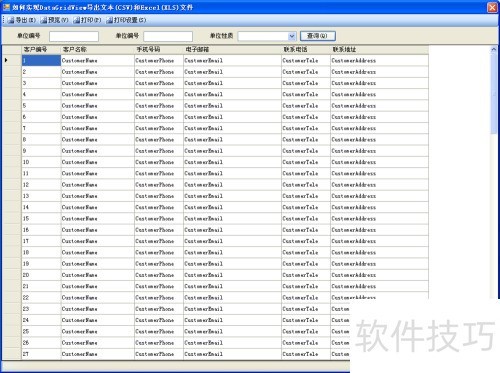The height and width of the screenshot is (373, 500).
Task: Click the row selector arrow for row 1
Action: click(x=12, y=60)
